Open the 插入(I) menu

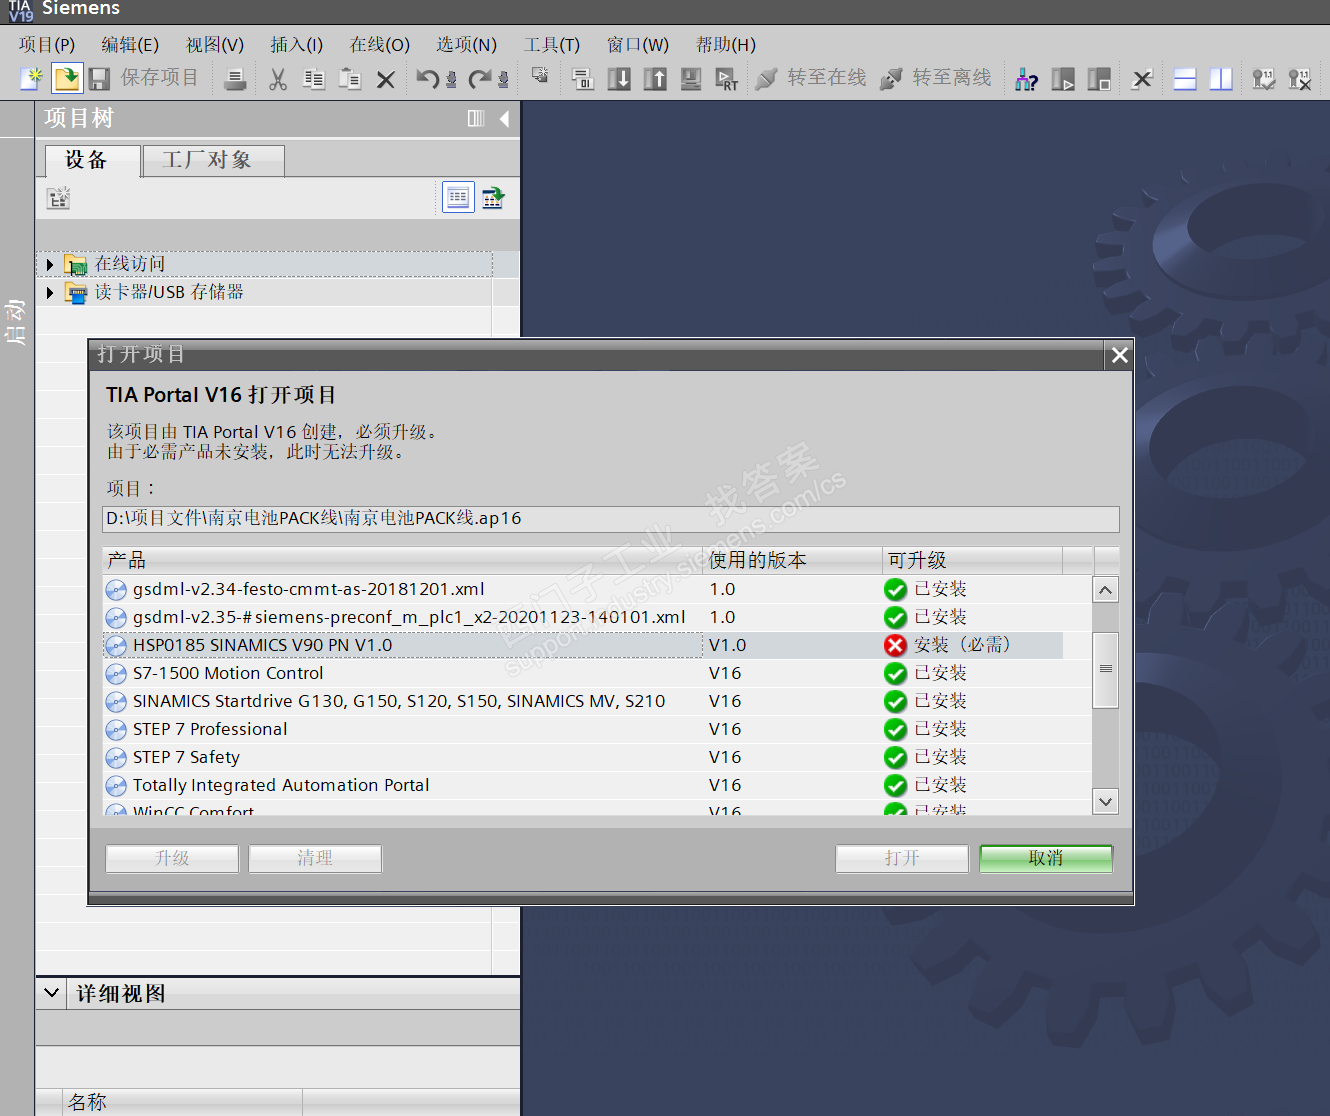(x=297, y=45)
